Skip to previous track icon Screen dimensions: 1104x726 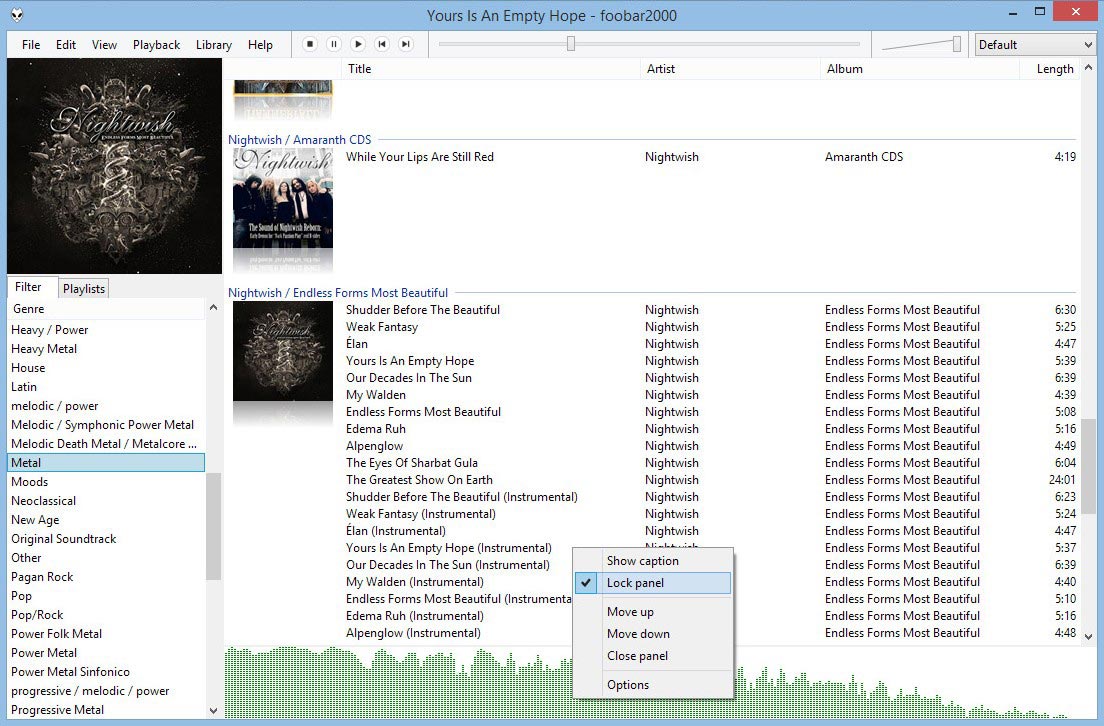click(x=382, y=44)
